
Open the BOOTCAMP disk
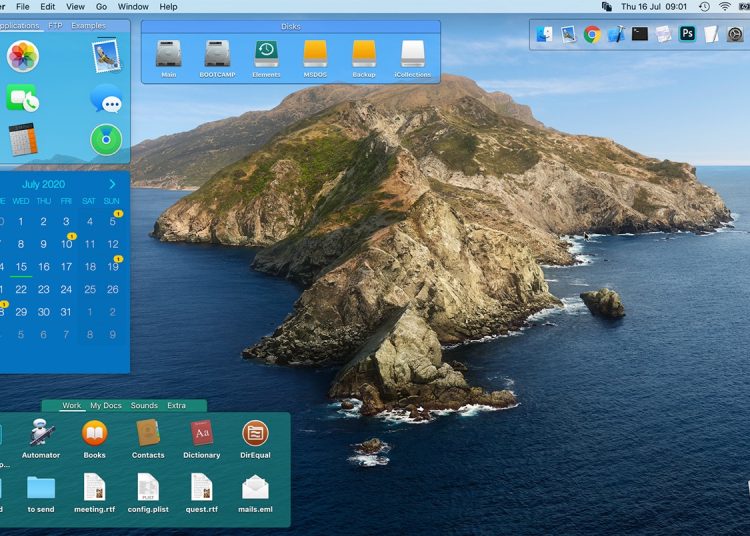point(217,54)
